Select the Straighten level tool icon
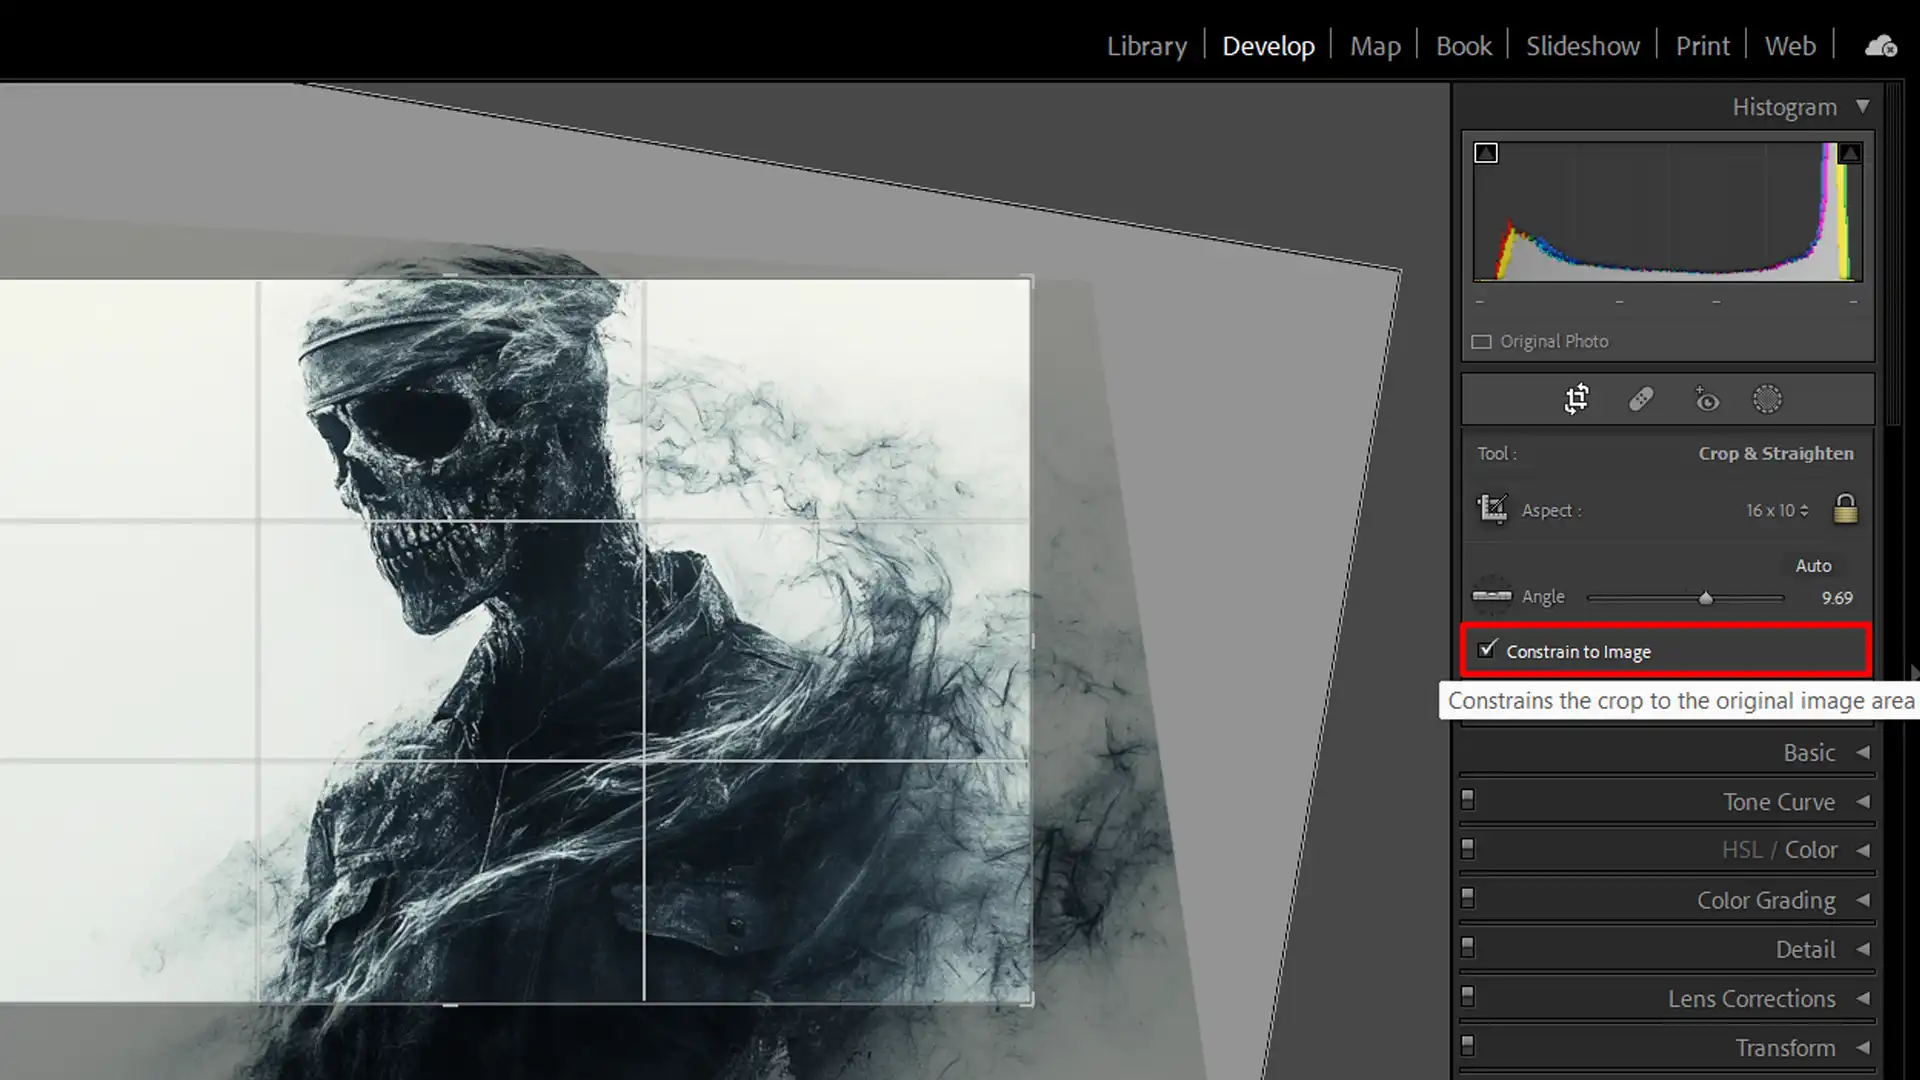This screenshot has height=1080, width=1920. pos(1492,596)
